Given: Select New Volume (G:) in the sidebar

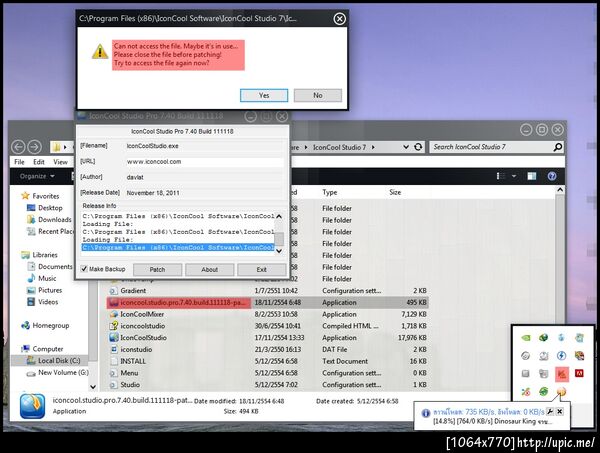Looking at the screenshot, I should 57,373.
